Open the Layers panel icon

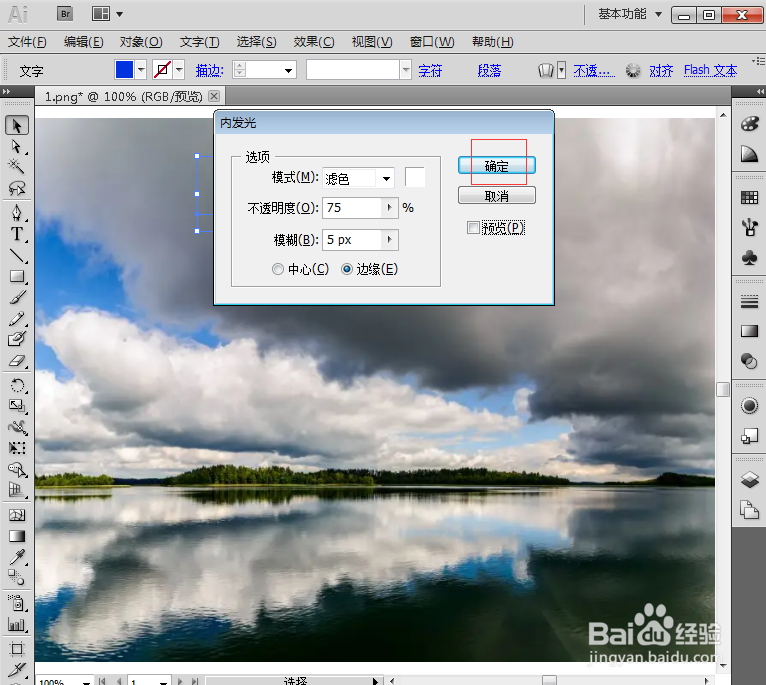click(x=749, y=480)
